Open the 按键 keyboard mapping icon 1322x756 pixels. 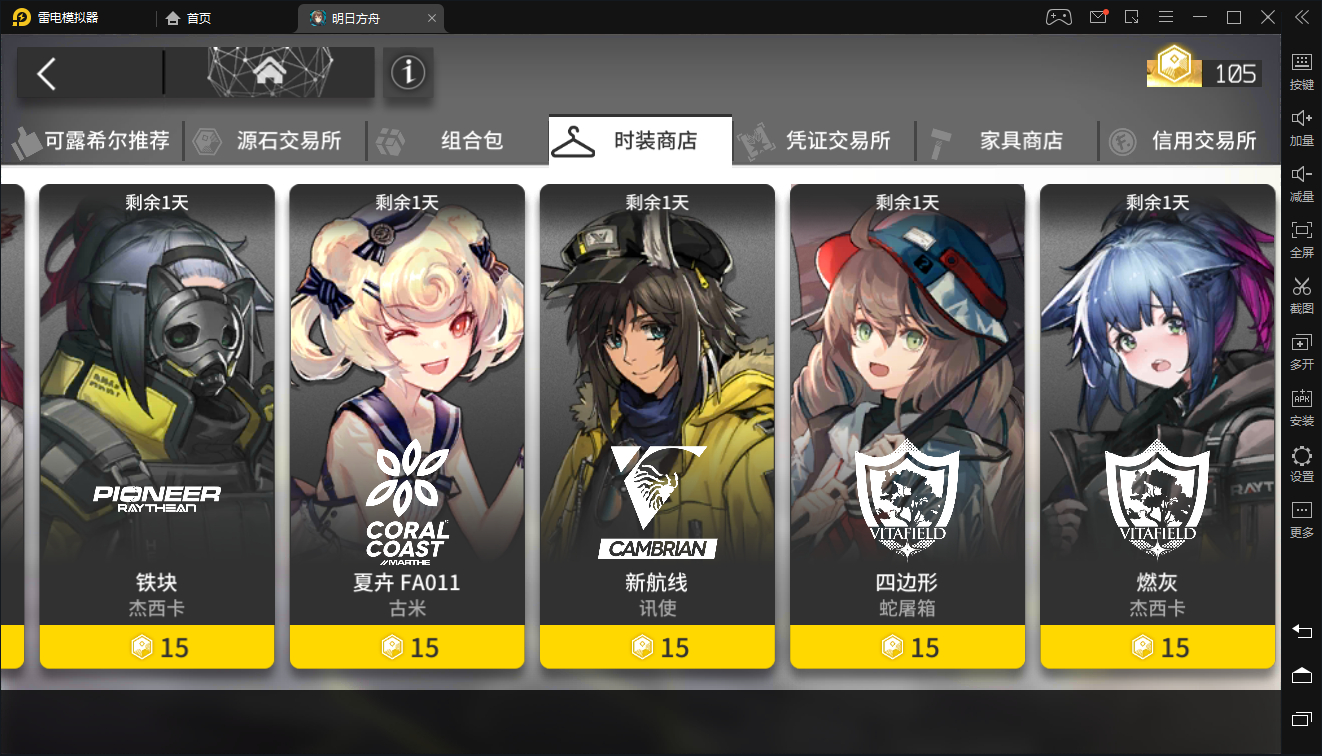click(1301, 71)
